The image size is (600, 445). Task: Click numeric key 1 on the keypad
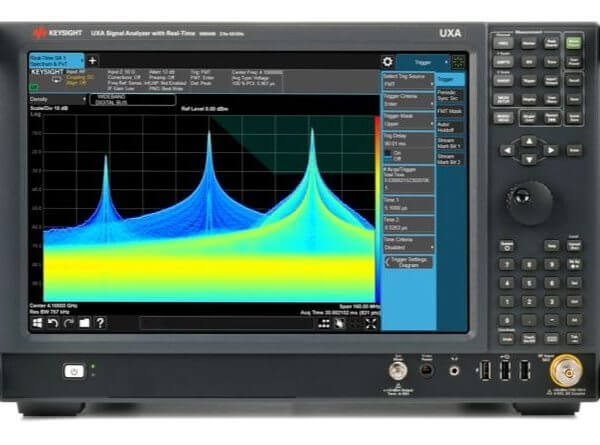coord(507,302)
